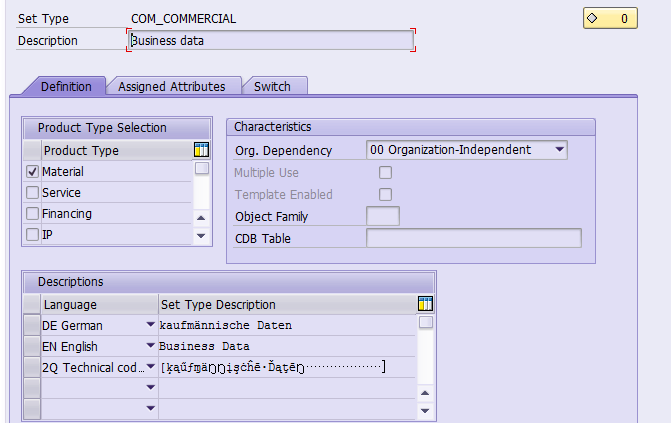Click the yellow status indicator showing 0
The image size is (671, 423).
point(610,18)
